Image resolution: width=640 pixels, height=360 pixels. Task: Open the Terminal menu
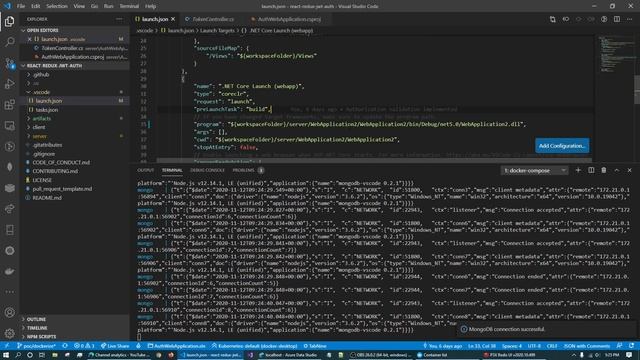click(x=129, y=6)
